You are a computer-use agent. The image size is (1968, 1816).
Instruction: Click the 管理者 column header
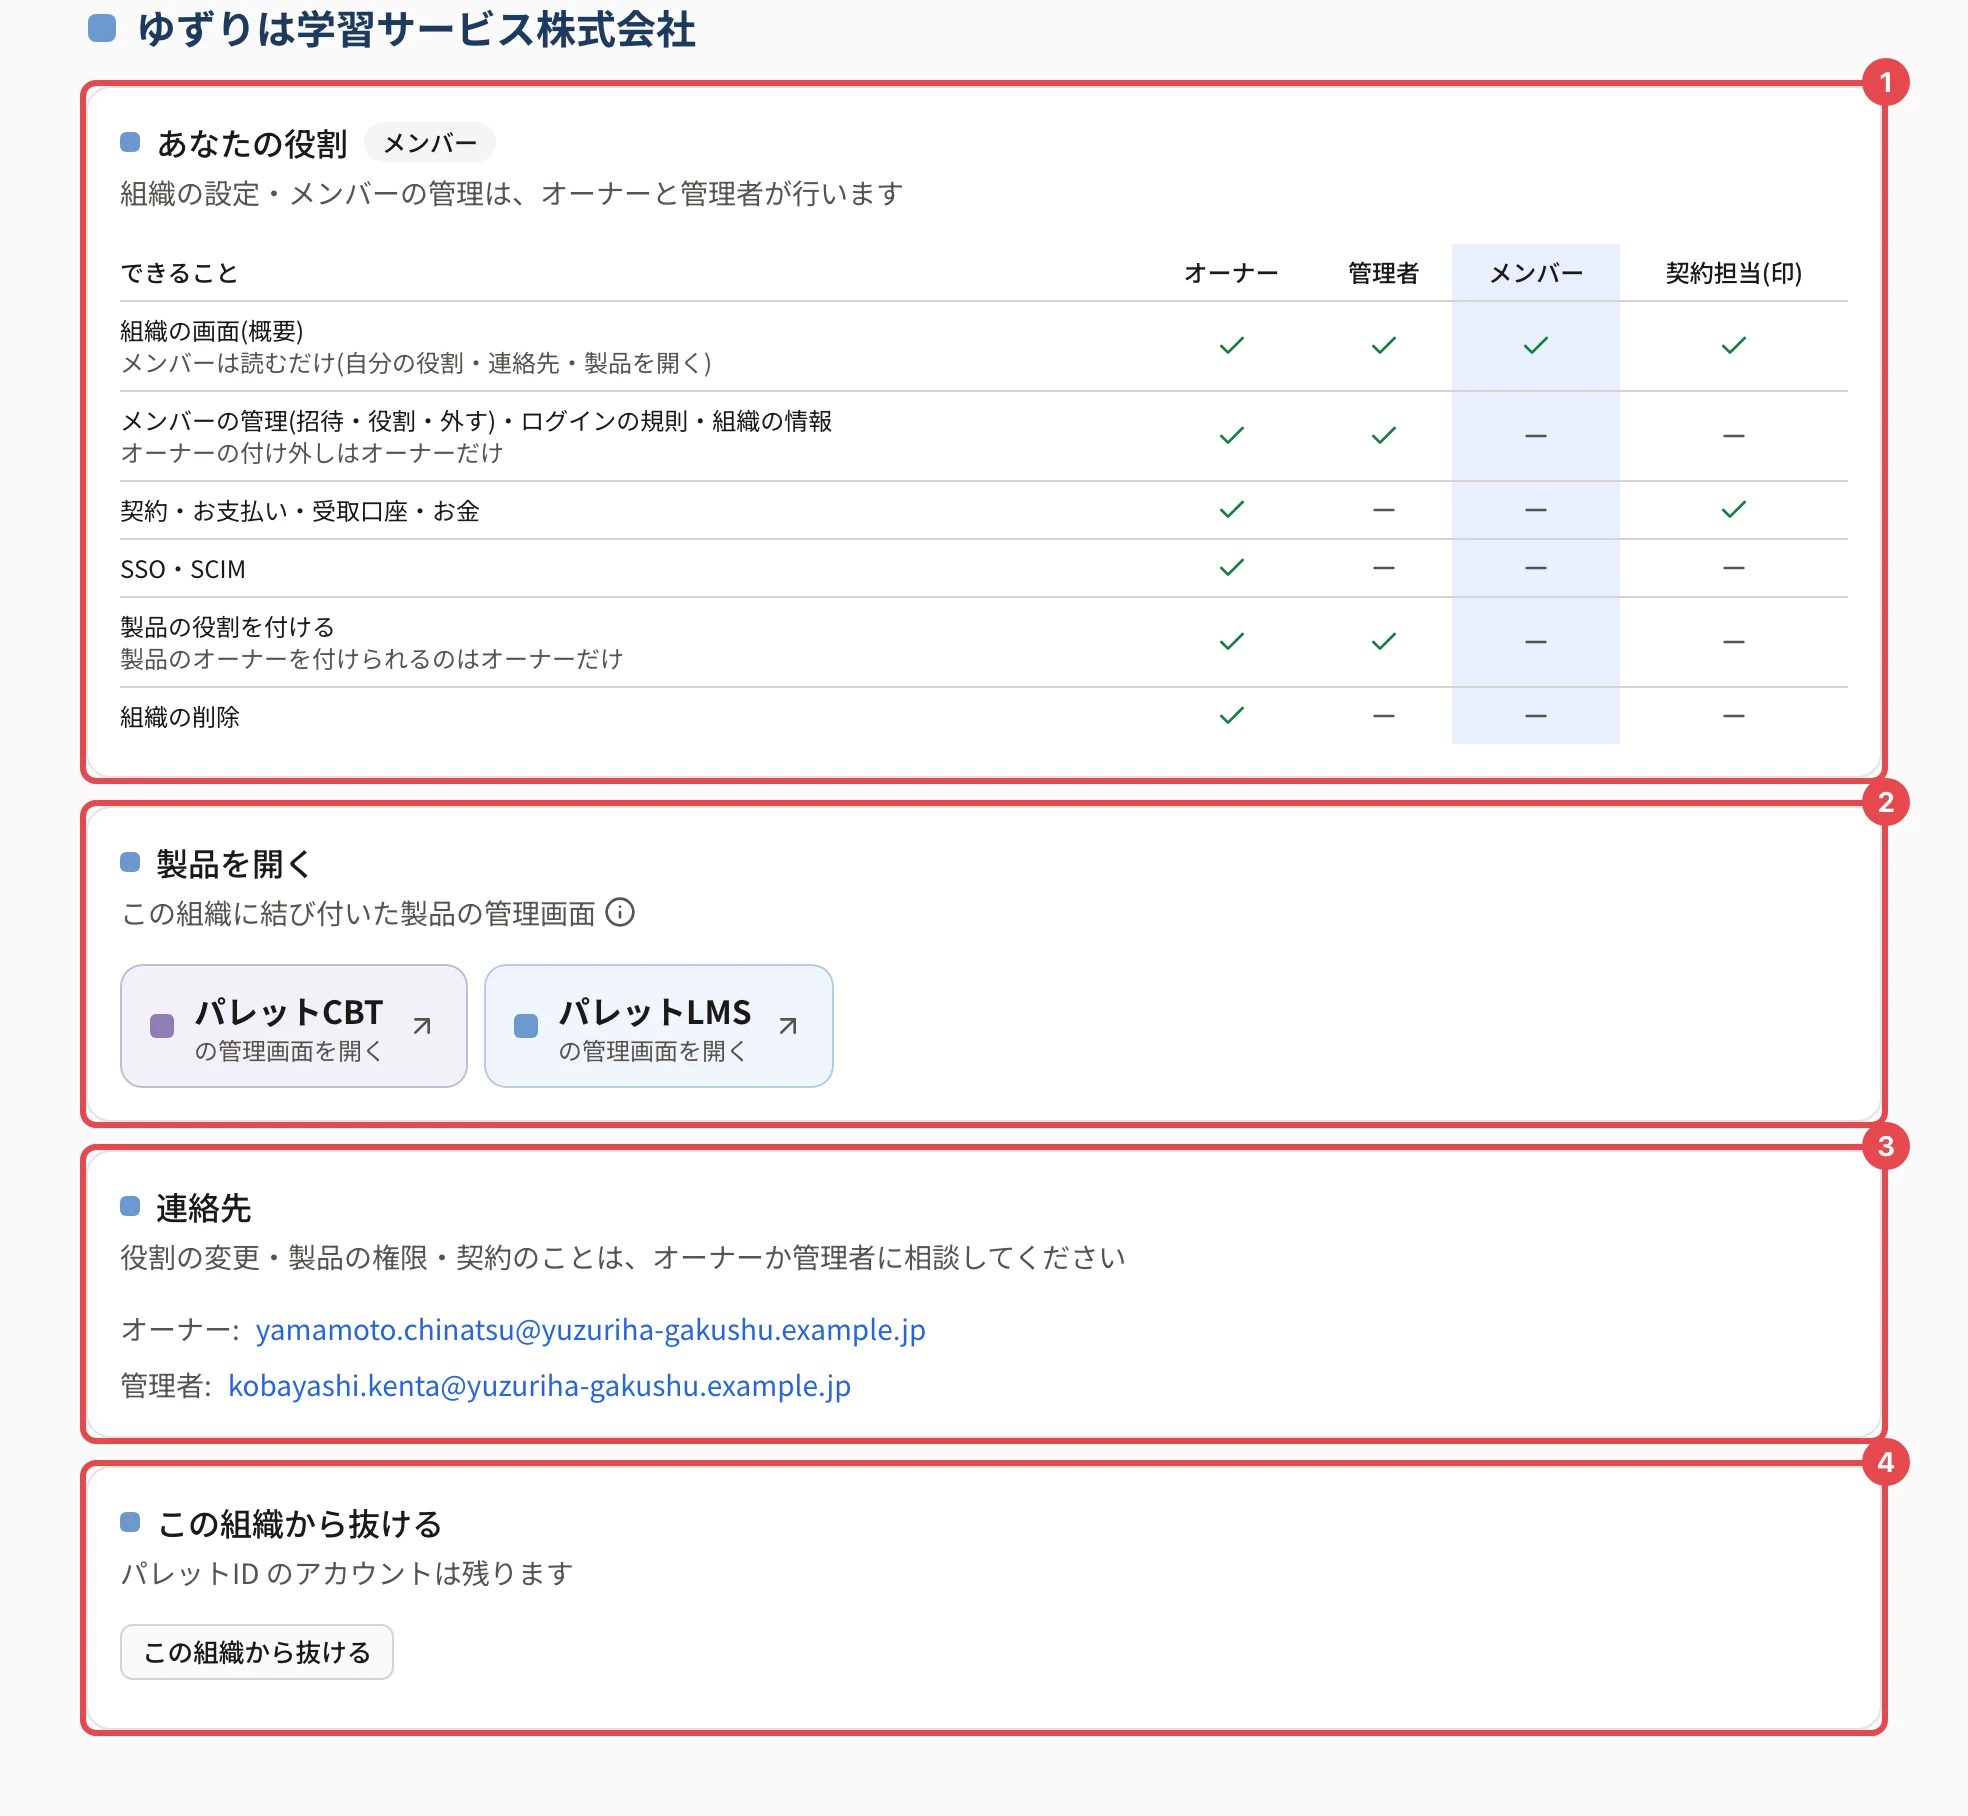pos(1384,273)
